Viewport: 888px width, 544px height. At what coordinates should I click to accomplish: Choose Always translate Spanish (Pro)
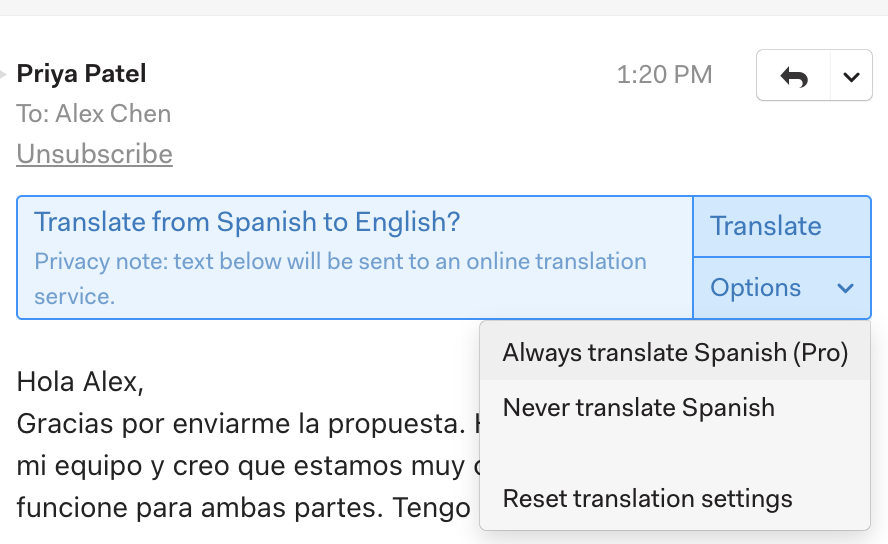674,352
